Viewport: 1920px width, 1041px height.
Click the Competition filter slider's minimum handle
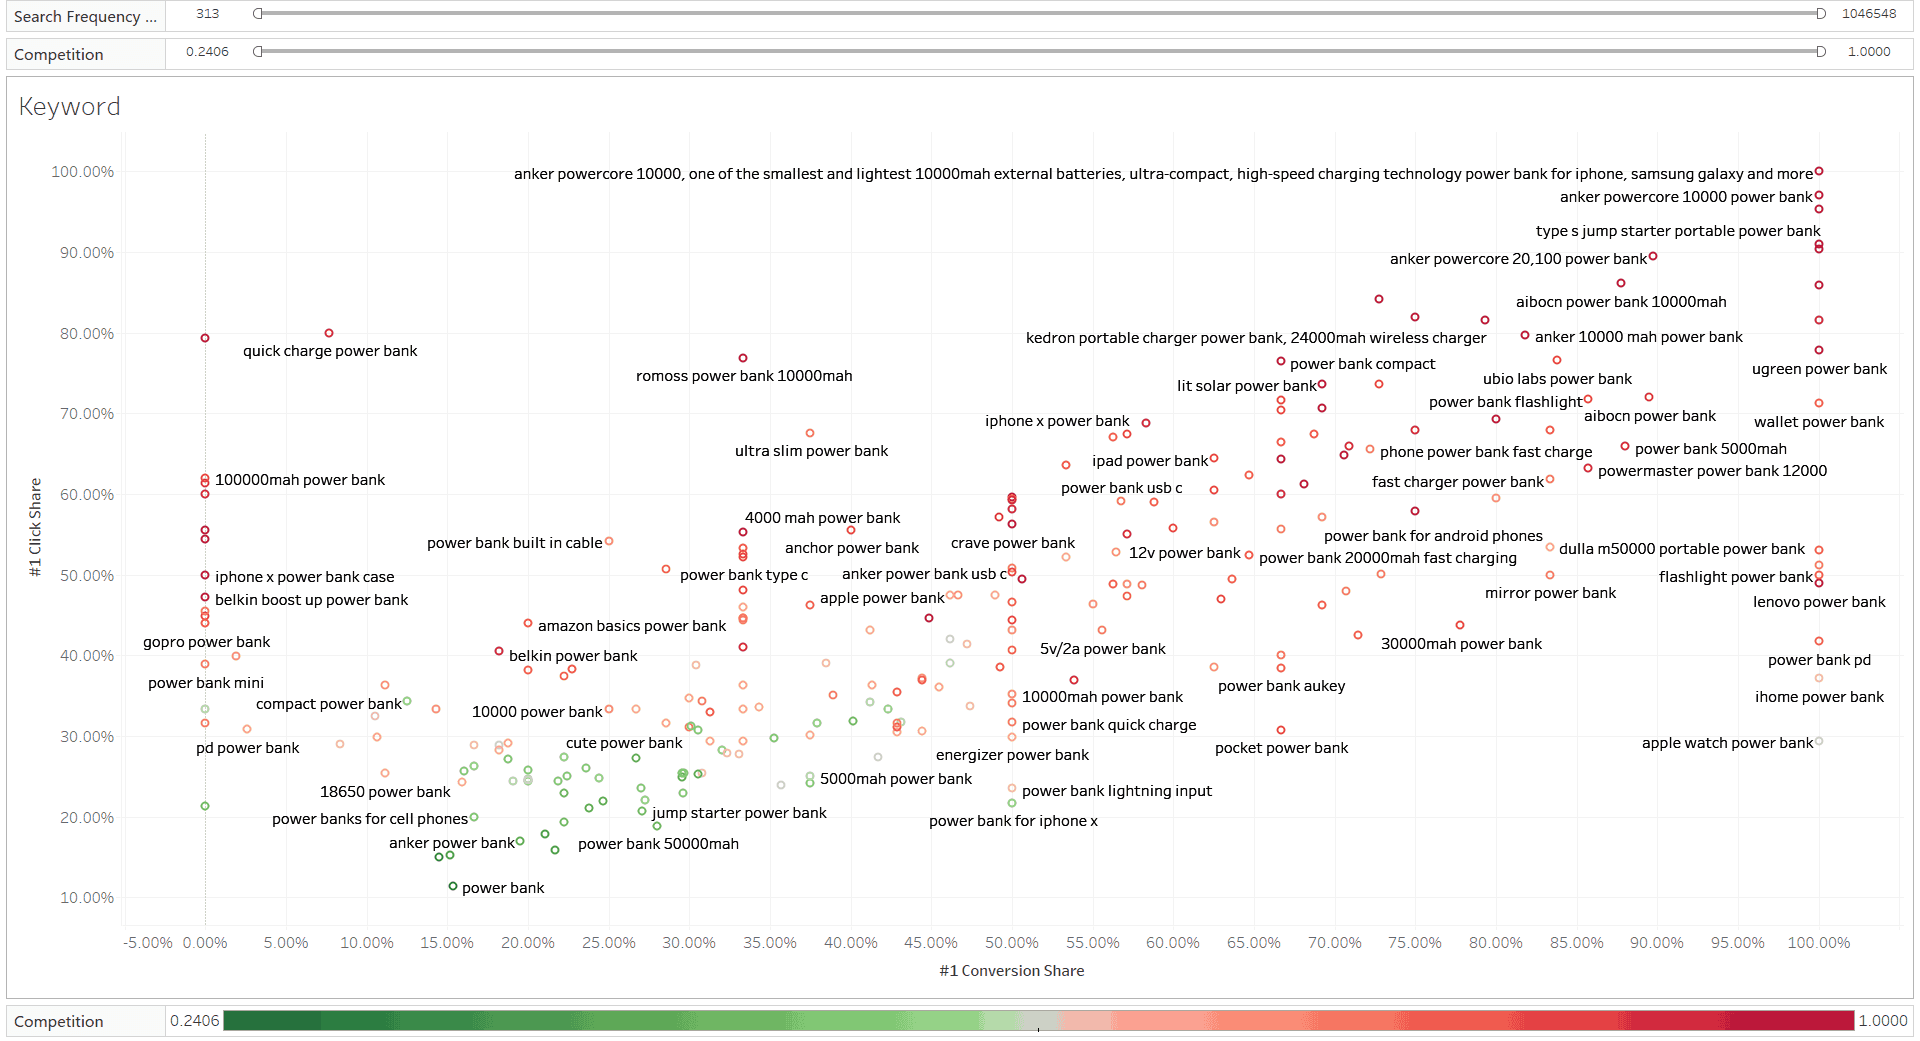click(x=258, y=52)
